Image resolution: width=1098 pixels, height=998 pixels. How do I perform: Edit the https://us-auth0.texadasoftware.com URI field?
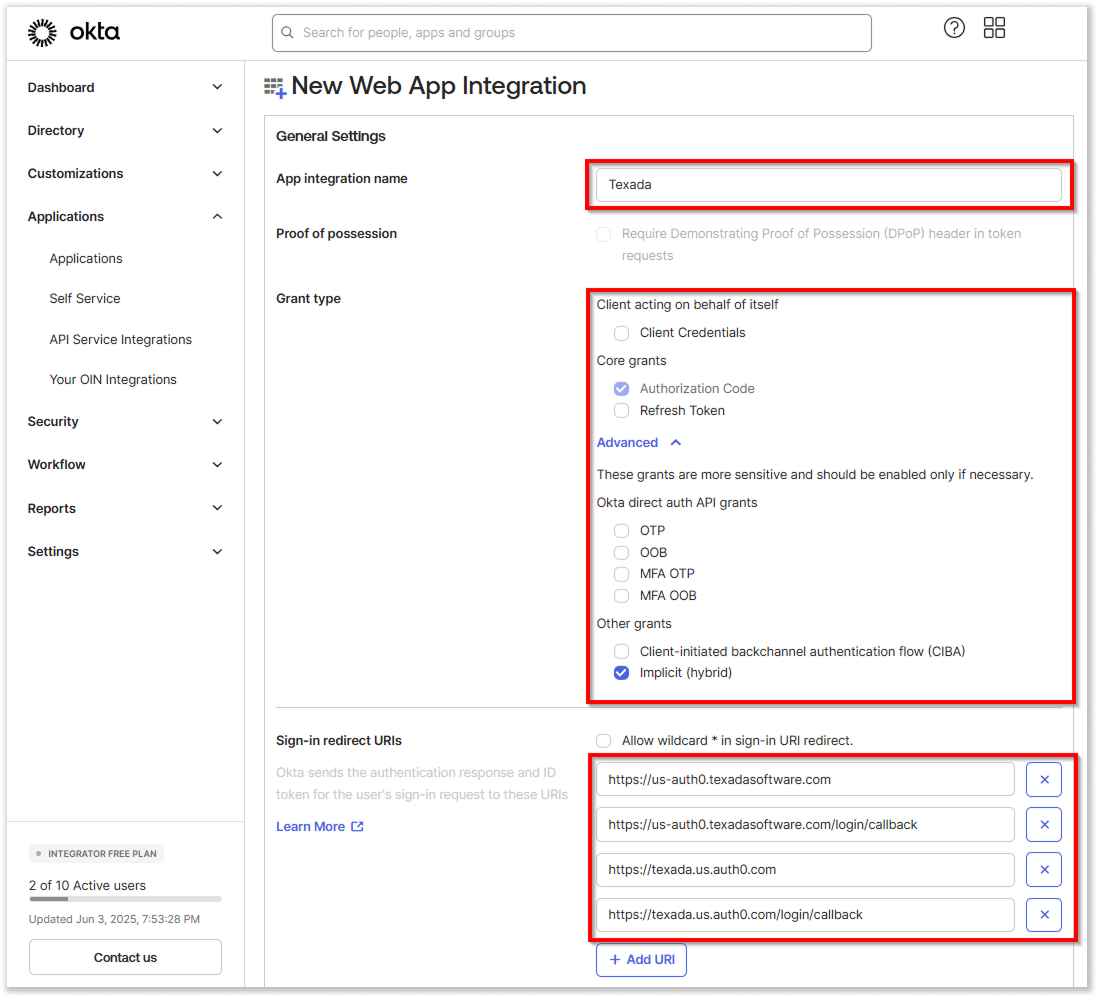point(805,779)
